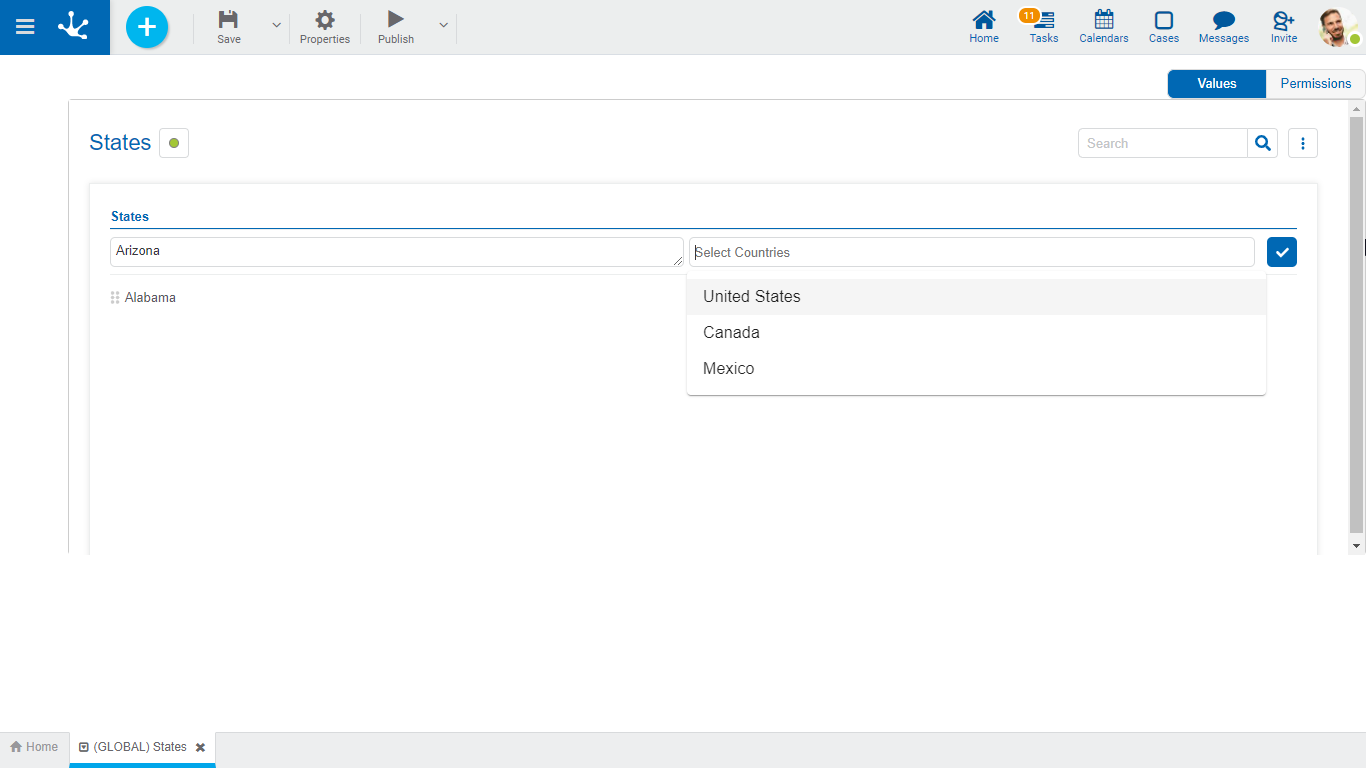Click the search magnifier button
Viewport: 1366px width, 768px height.
click(x=1263, y=143)
